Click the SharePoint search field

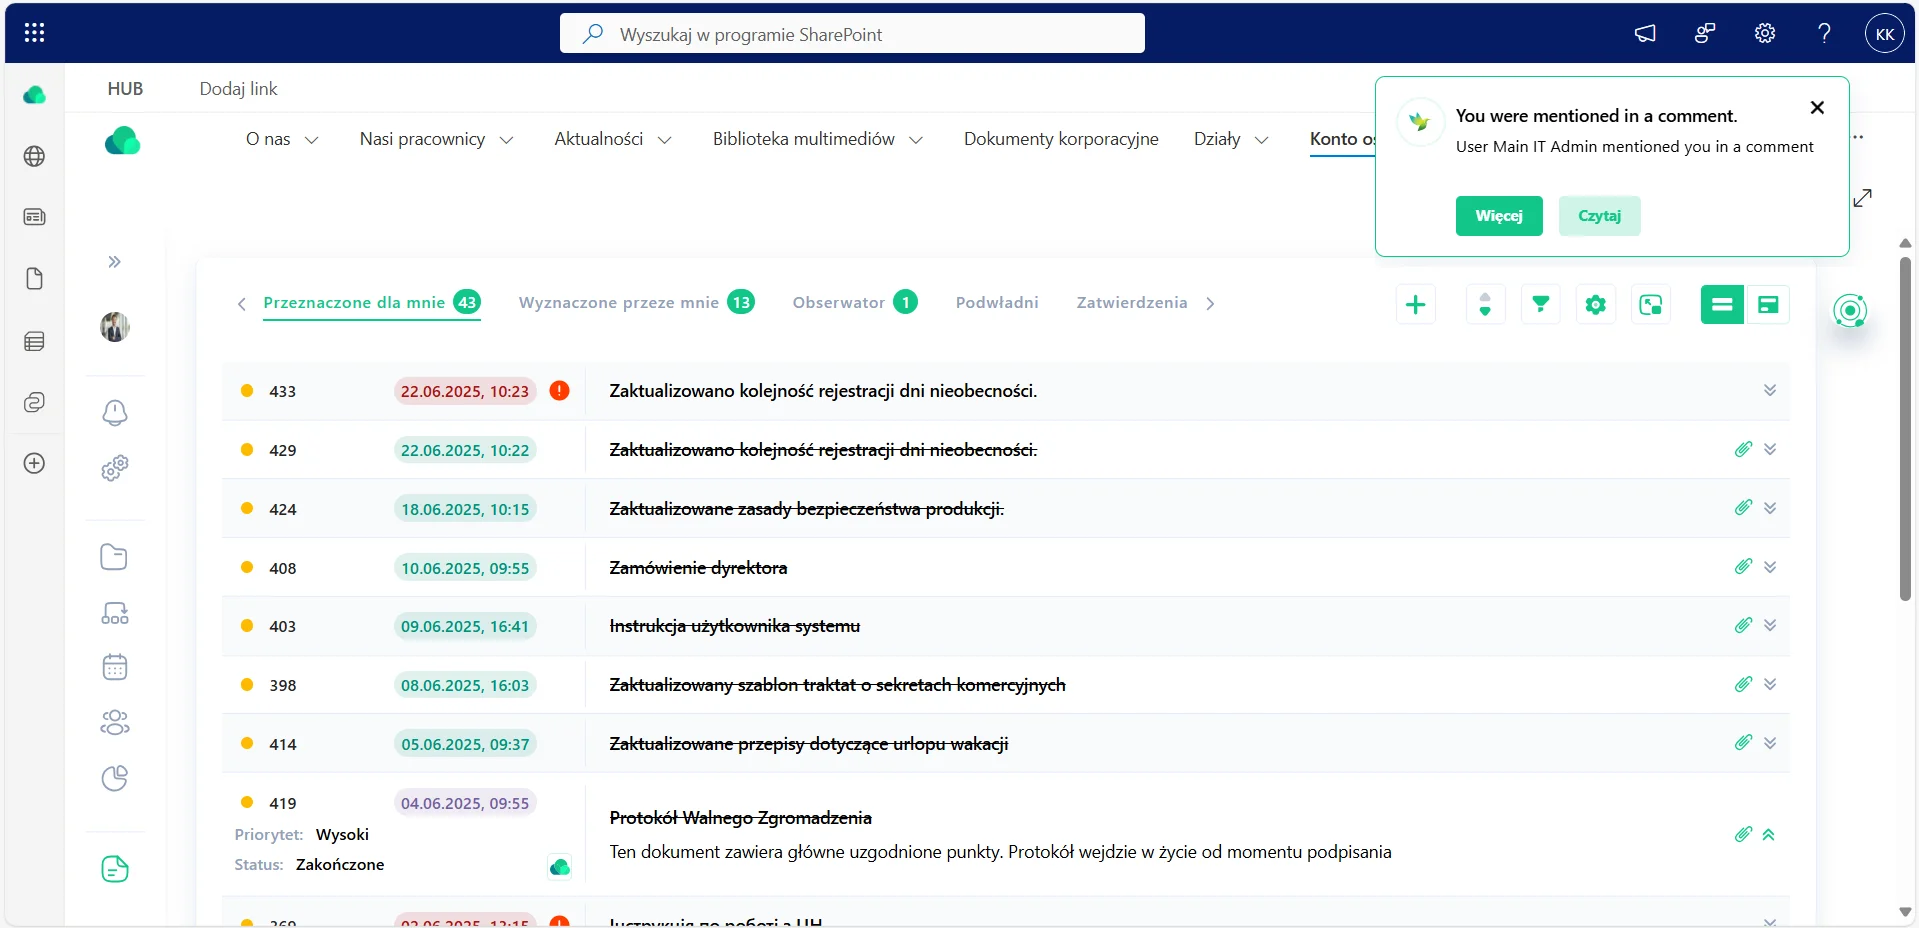852,34
